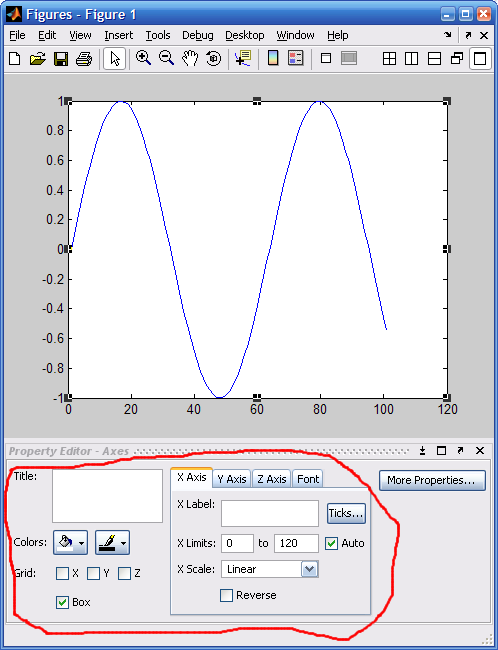Open the Insert menu

point(119,35)
